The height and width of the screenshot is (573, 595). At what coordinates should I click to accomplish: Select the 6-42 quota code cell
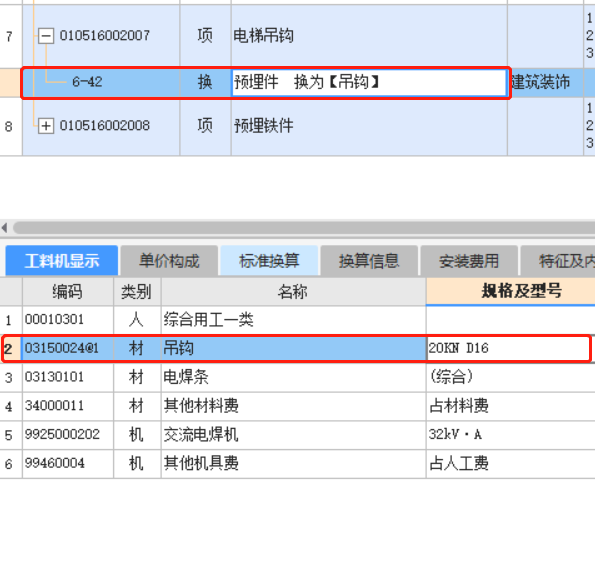[x=101, y=82]
